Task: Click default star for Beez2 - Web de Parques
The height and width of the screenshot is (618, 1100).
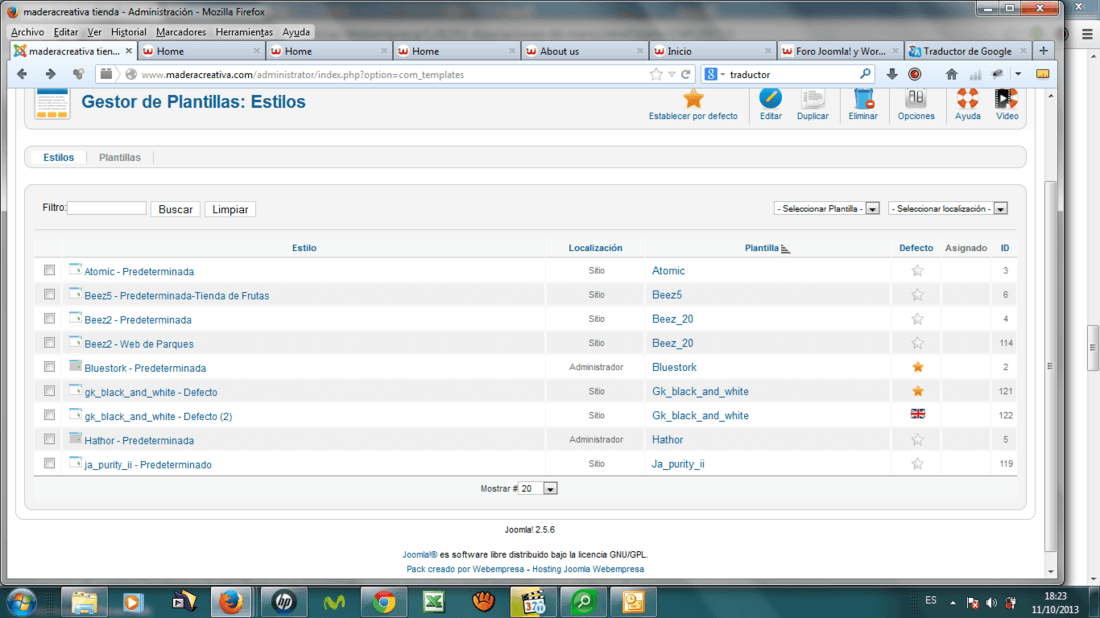Action: tap(917, 343)
